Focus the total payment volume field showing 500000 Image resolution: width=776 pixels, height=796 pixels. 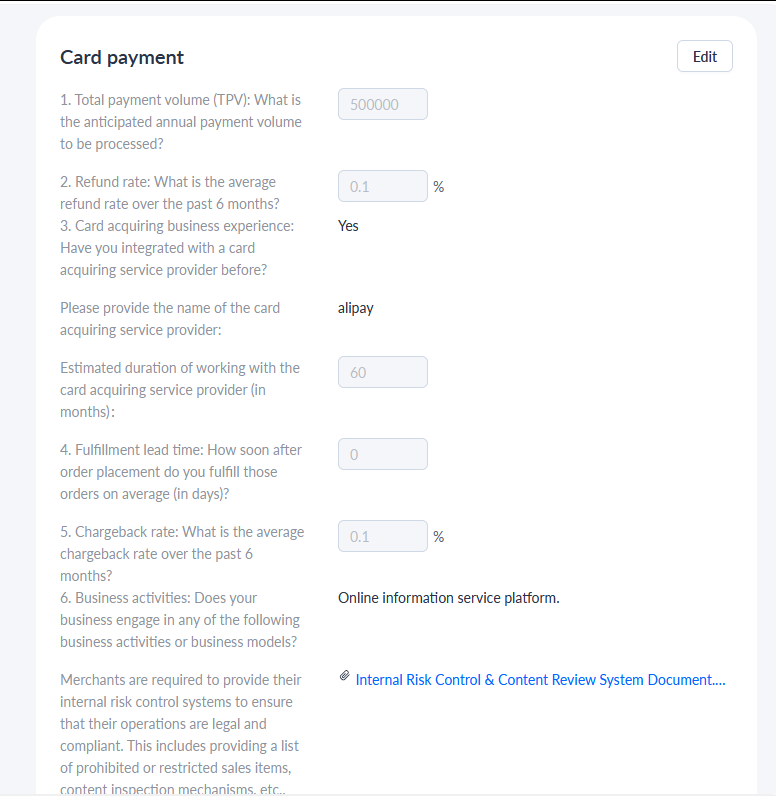coord(383,105)
